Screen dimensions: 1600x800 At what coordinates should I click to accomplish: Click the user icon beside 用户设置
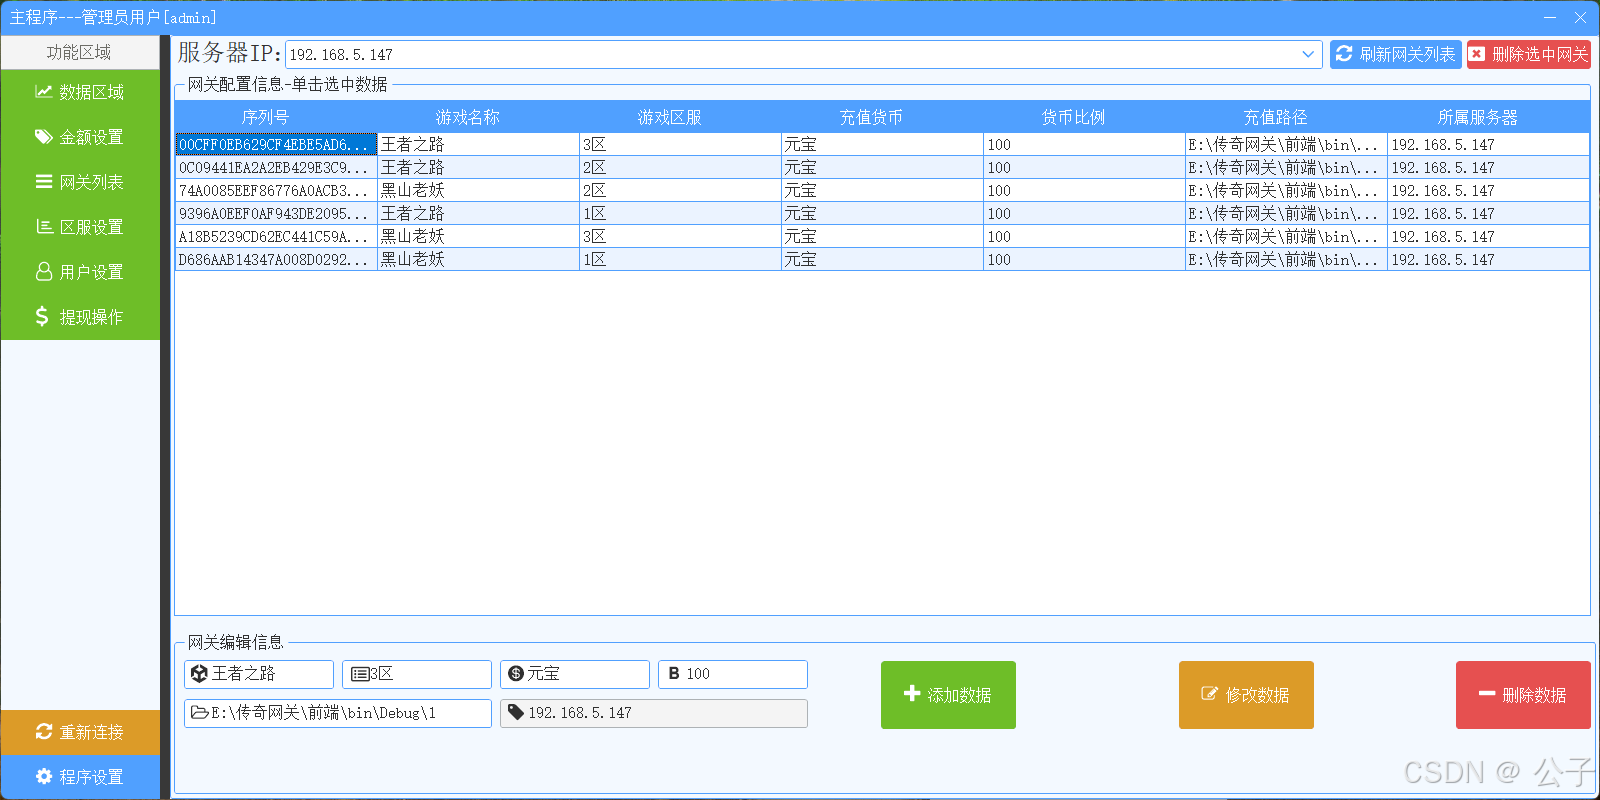(44, 272)
